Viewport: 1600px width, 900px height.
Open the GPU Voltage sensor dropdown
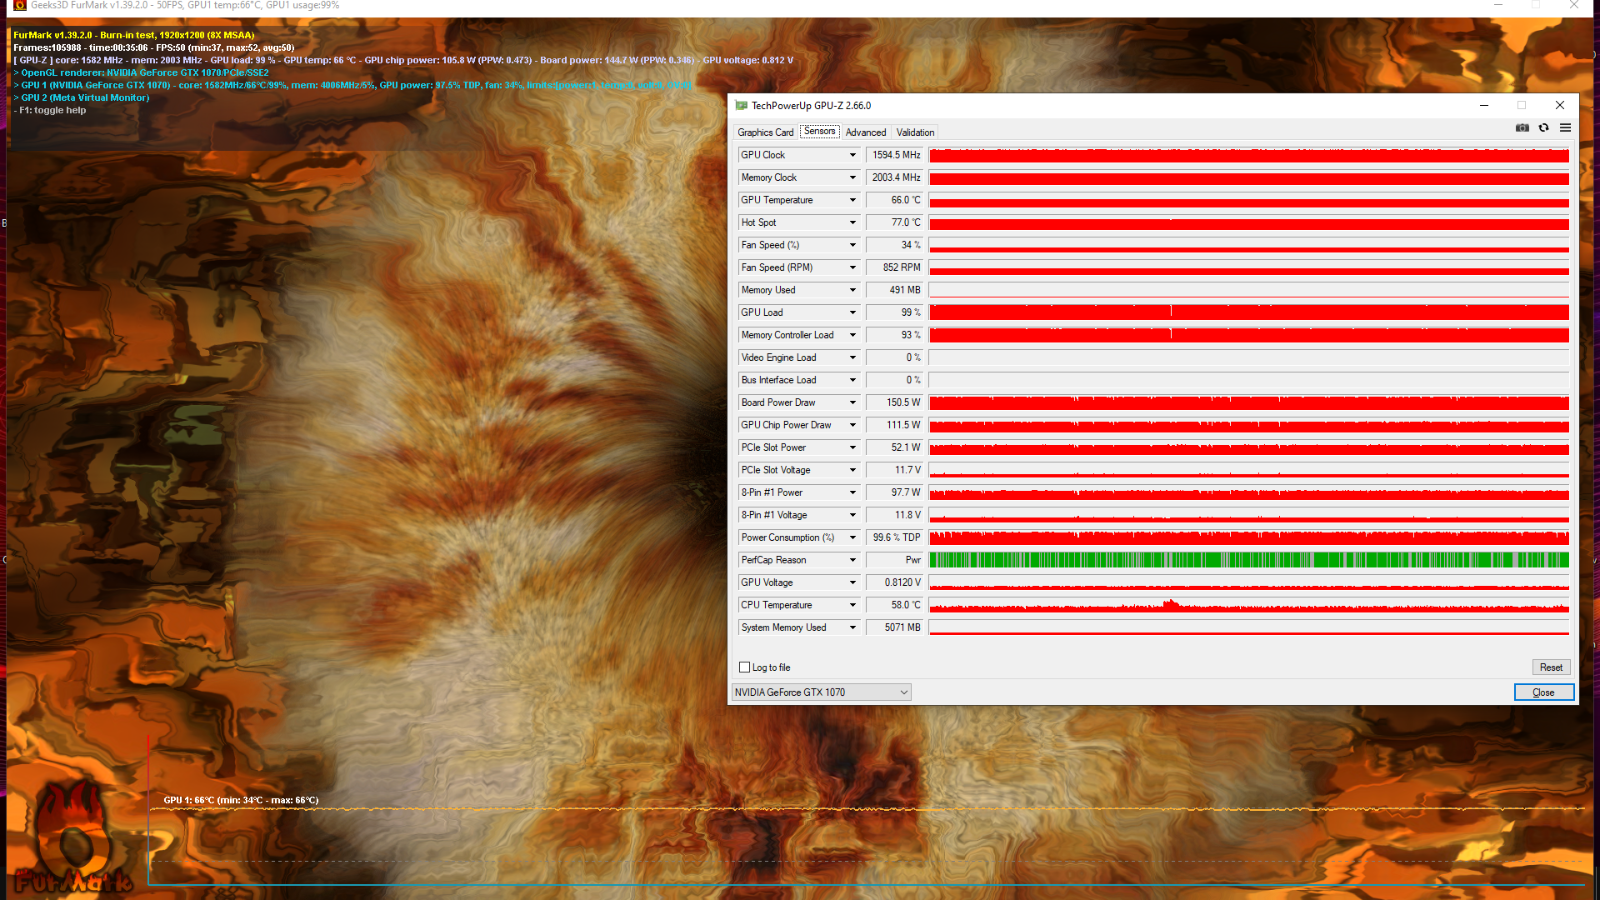click(853, 582)
